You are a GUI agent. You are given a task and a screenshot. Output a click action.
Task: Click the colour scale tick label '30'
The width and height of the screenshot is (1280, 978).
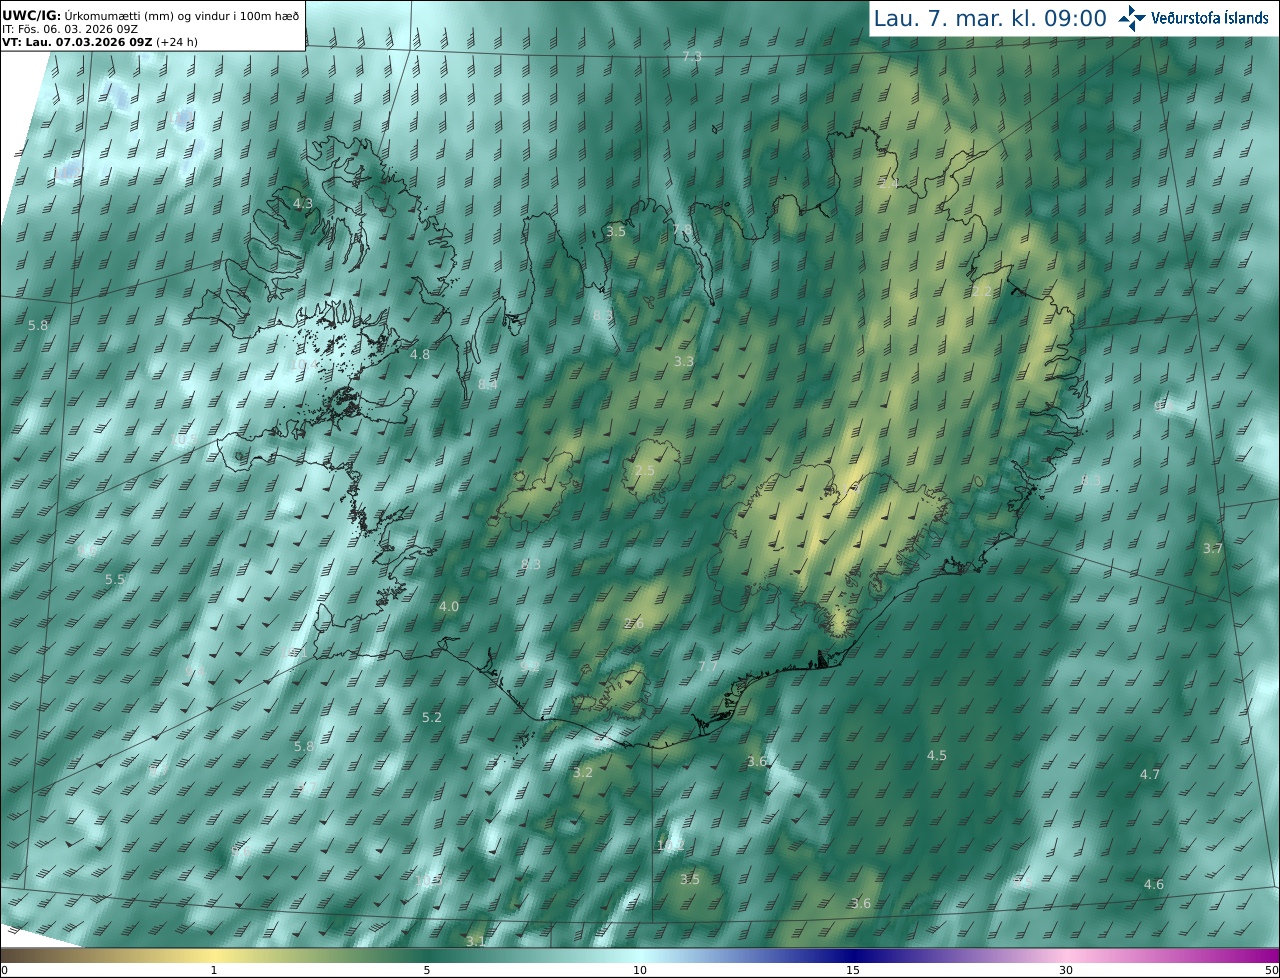(x=1066, y=970)
